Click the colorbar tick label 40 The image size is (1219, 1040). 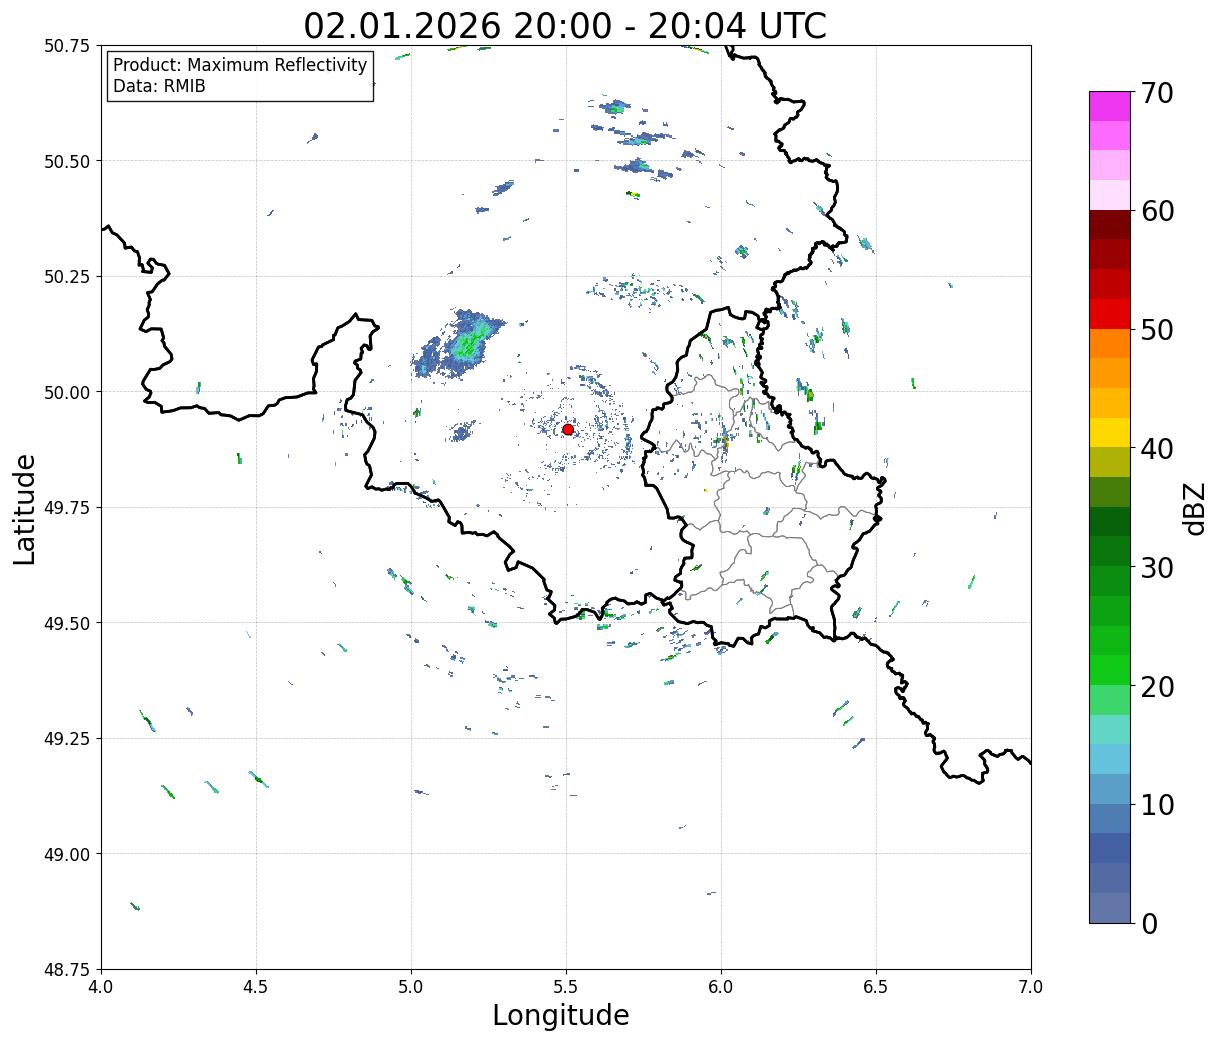coord(1157,448)
